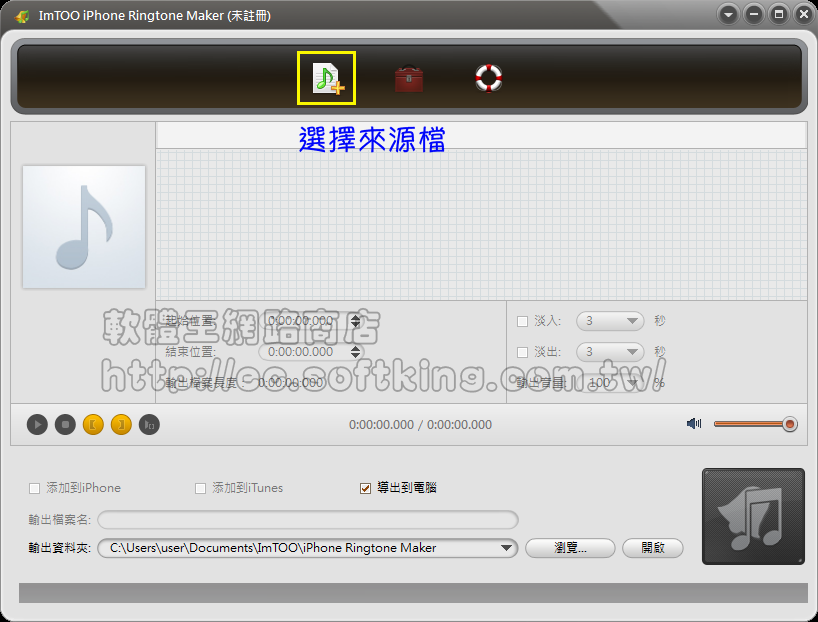
Task: Enable the 淡出 fade-out checkbox
Action: (522, 352)
